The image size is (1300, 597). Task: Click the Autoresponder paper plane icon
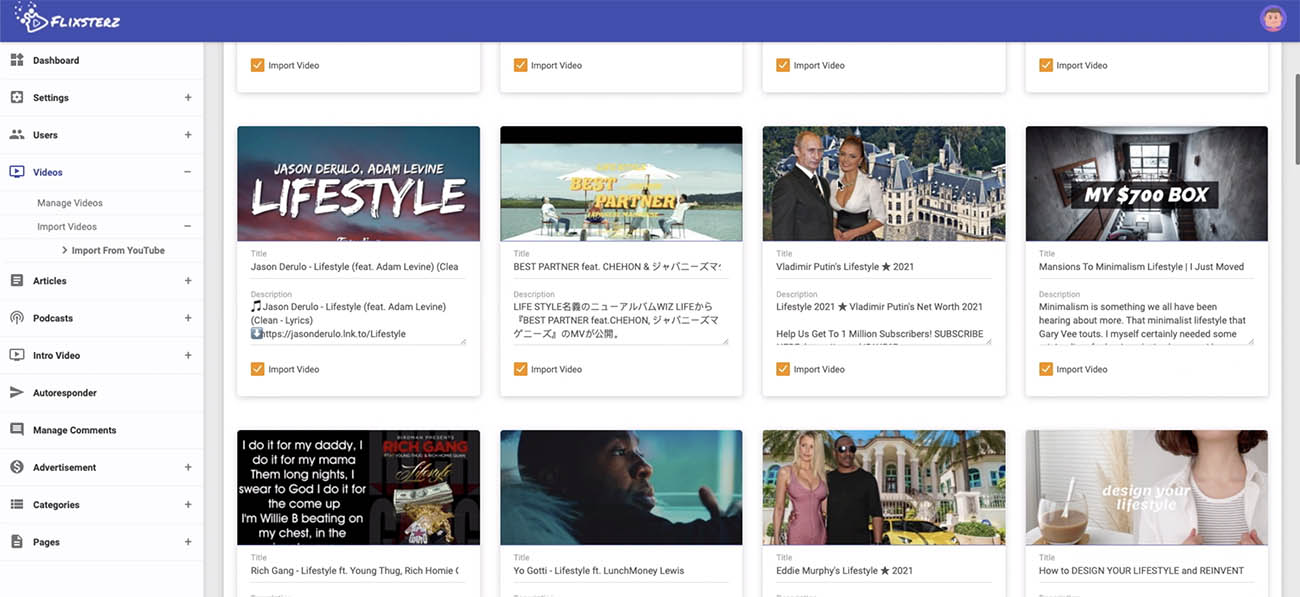tap(17, 392)
